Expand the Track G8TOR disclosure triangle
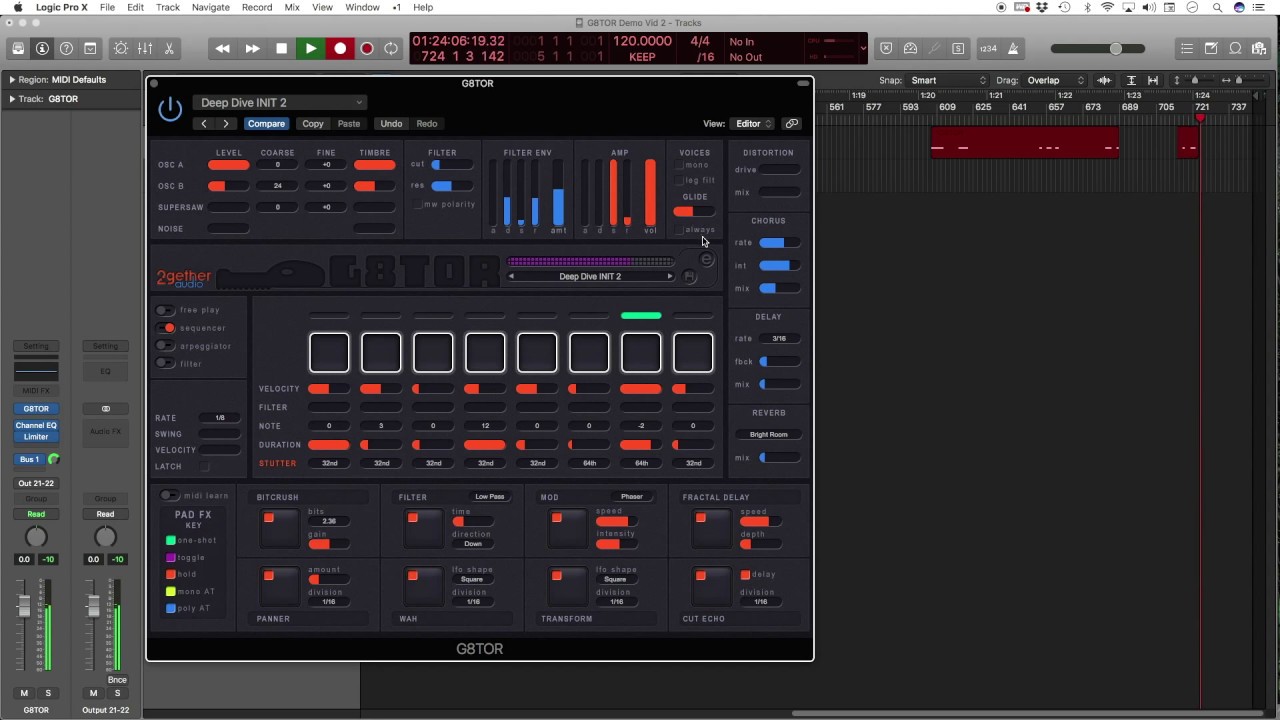Image resolution: width=1280 pixels, height=720 pixels. coord(12,99)
